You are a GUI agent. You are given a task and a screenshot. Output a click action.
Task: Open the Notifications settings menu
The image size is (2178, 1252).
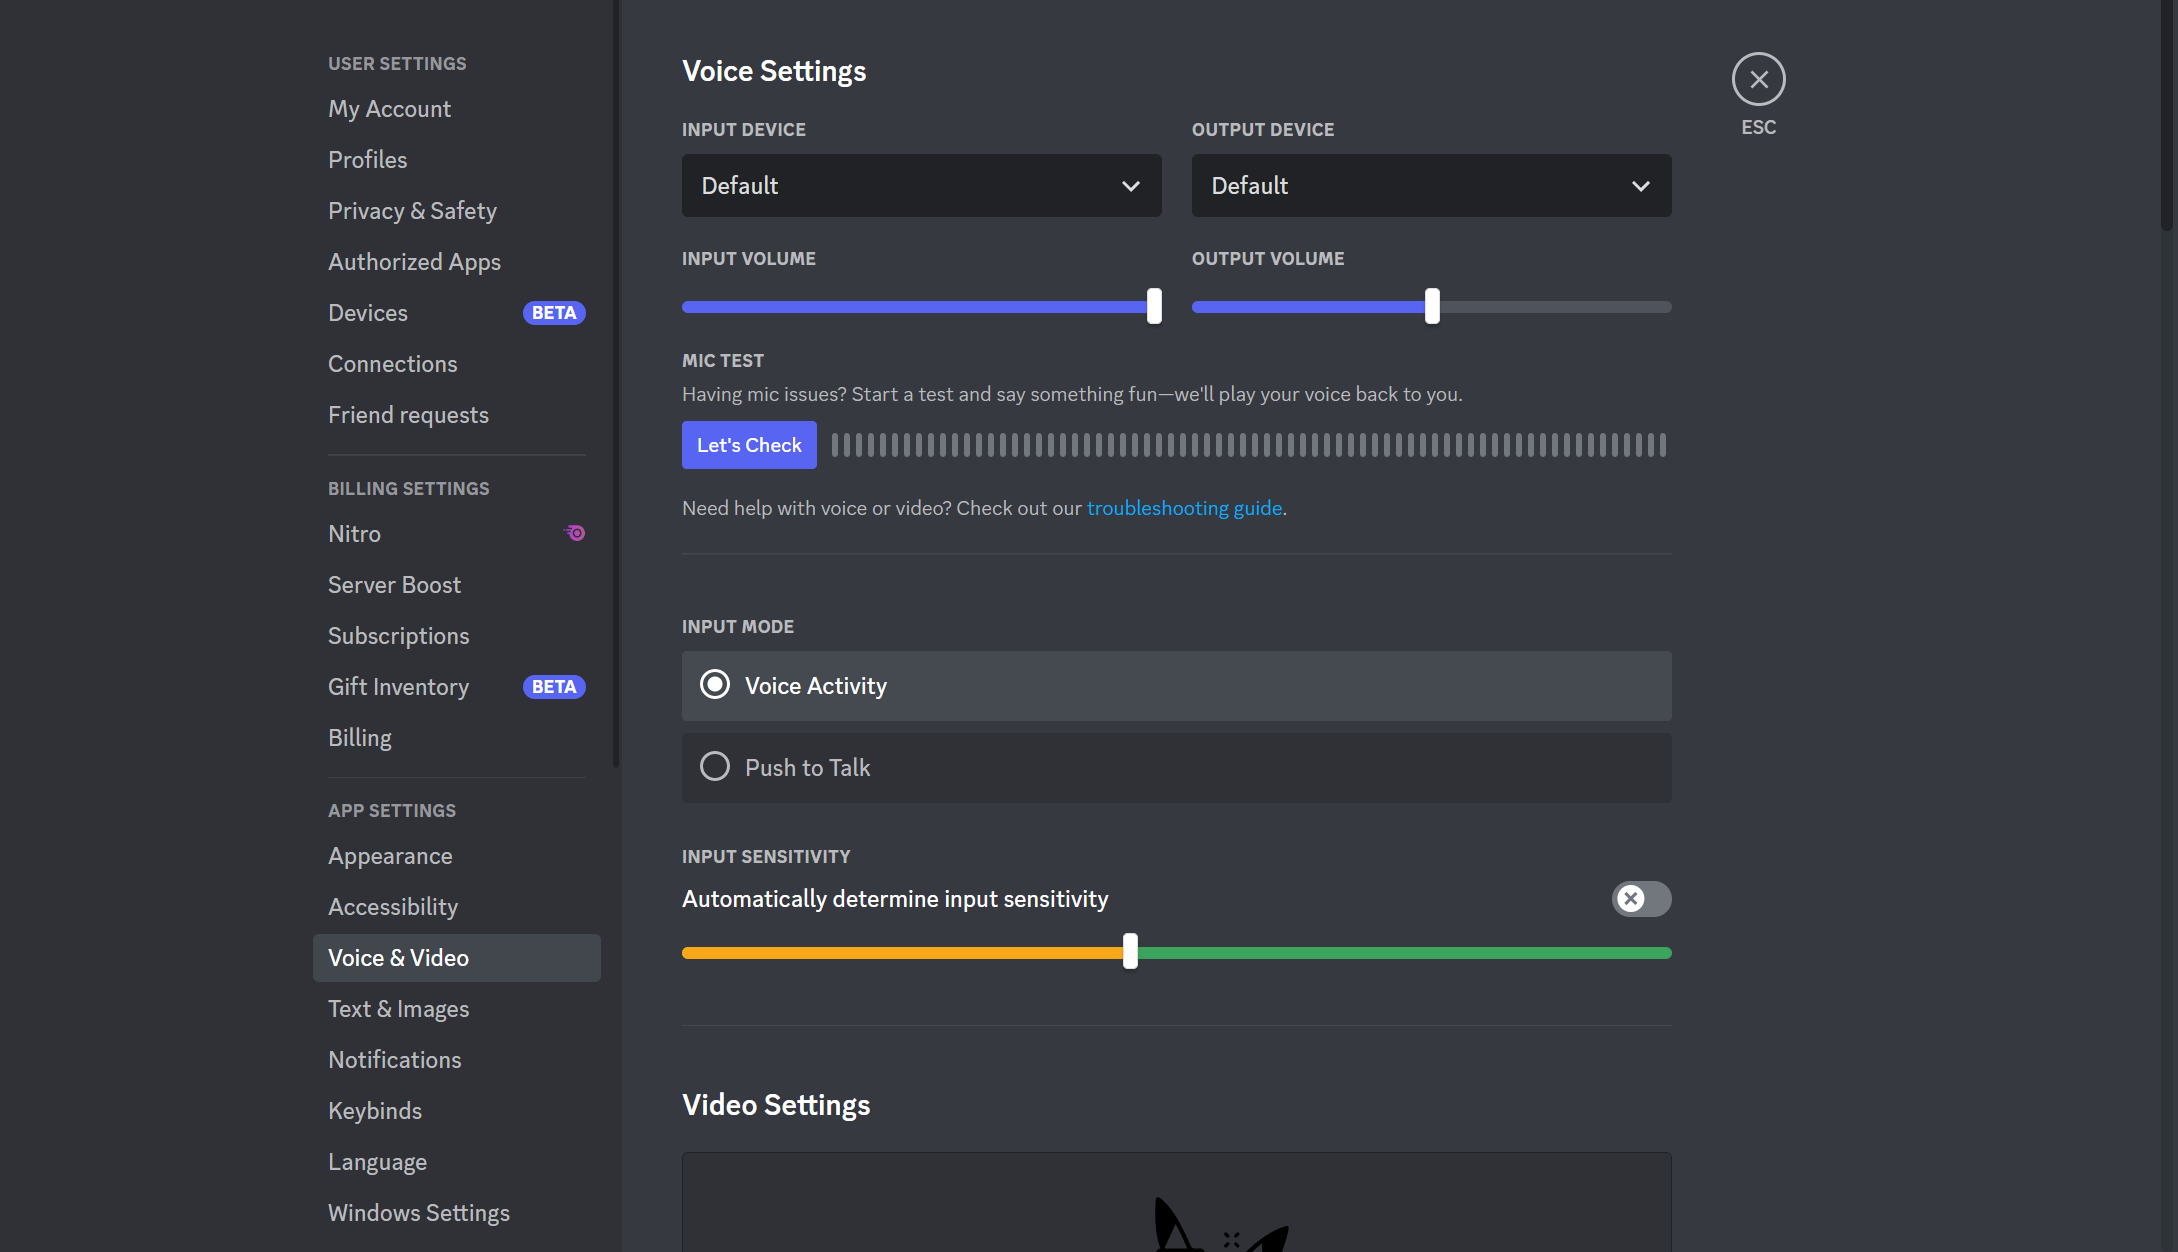point(393,1059)
